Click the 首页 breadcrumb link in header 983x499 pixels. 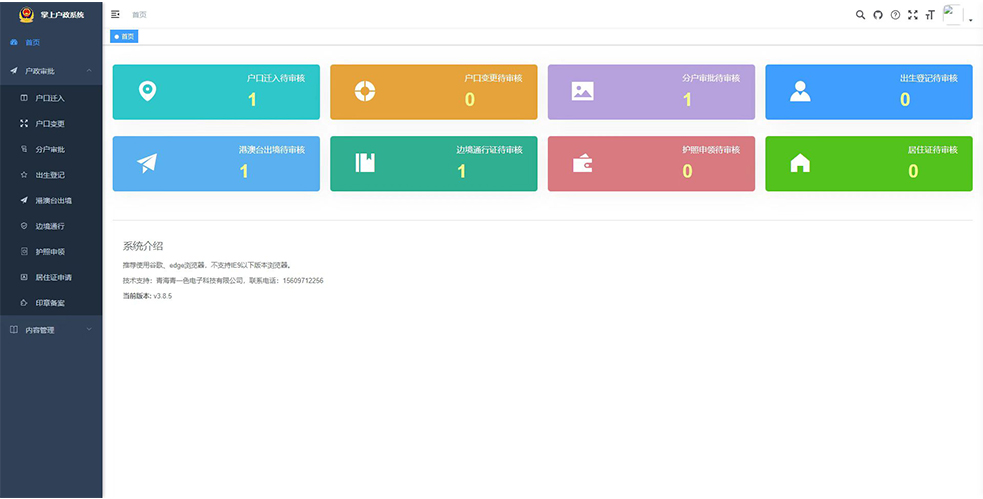[x=139, y=15]
